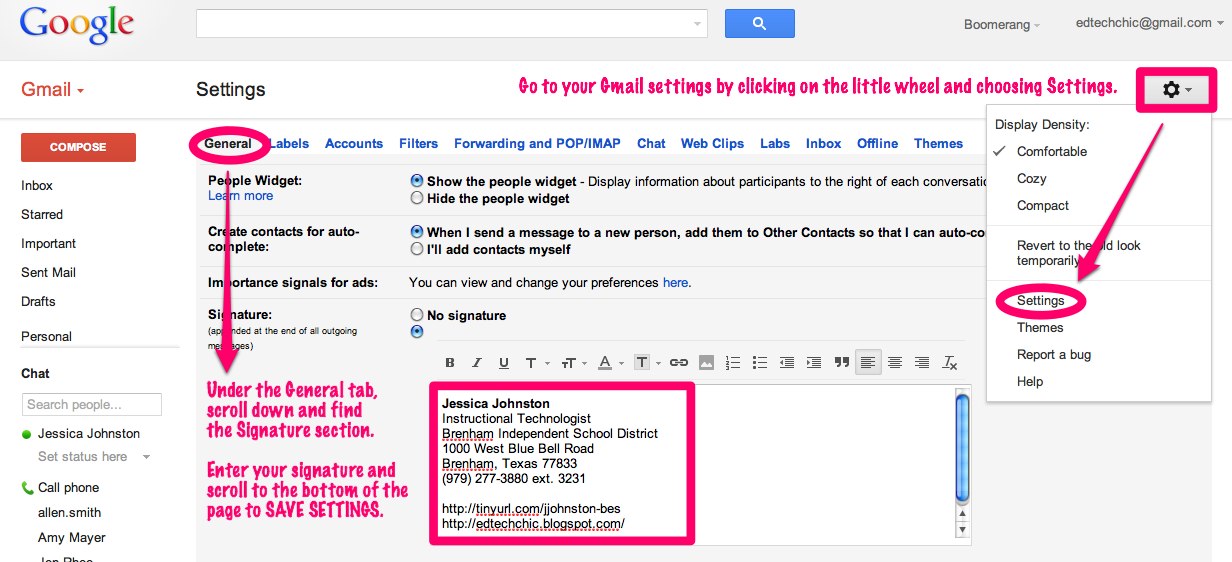Screen dimensions: 1232x562
Task: Open the edtechchic account menu
Action: tap(1149, 23)
